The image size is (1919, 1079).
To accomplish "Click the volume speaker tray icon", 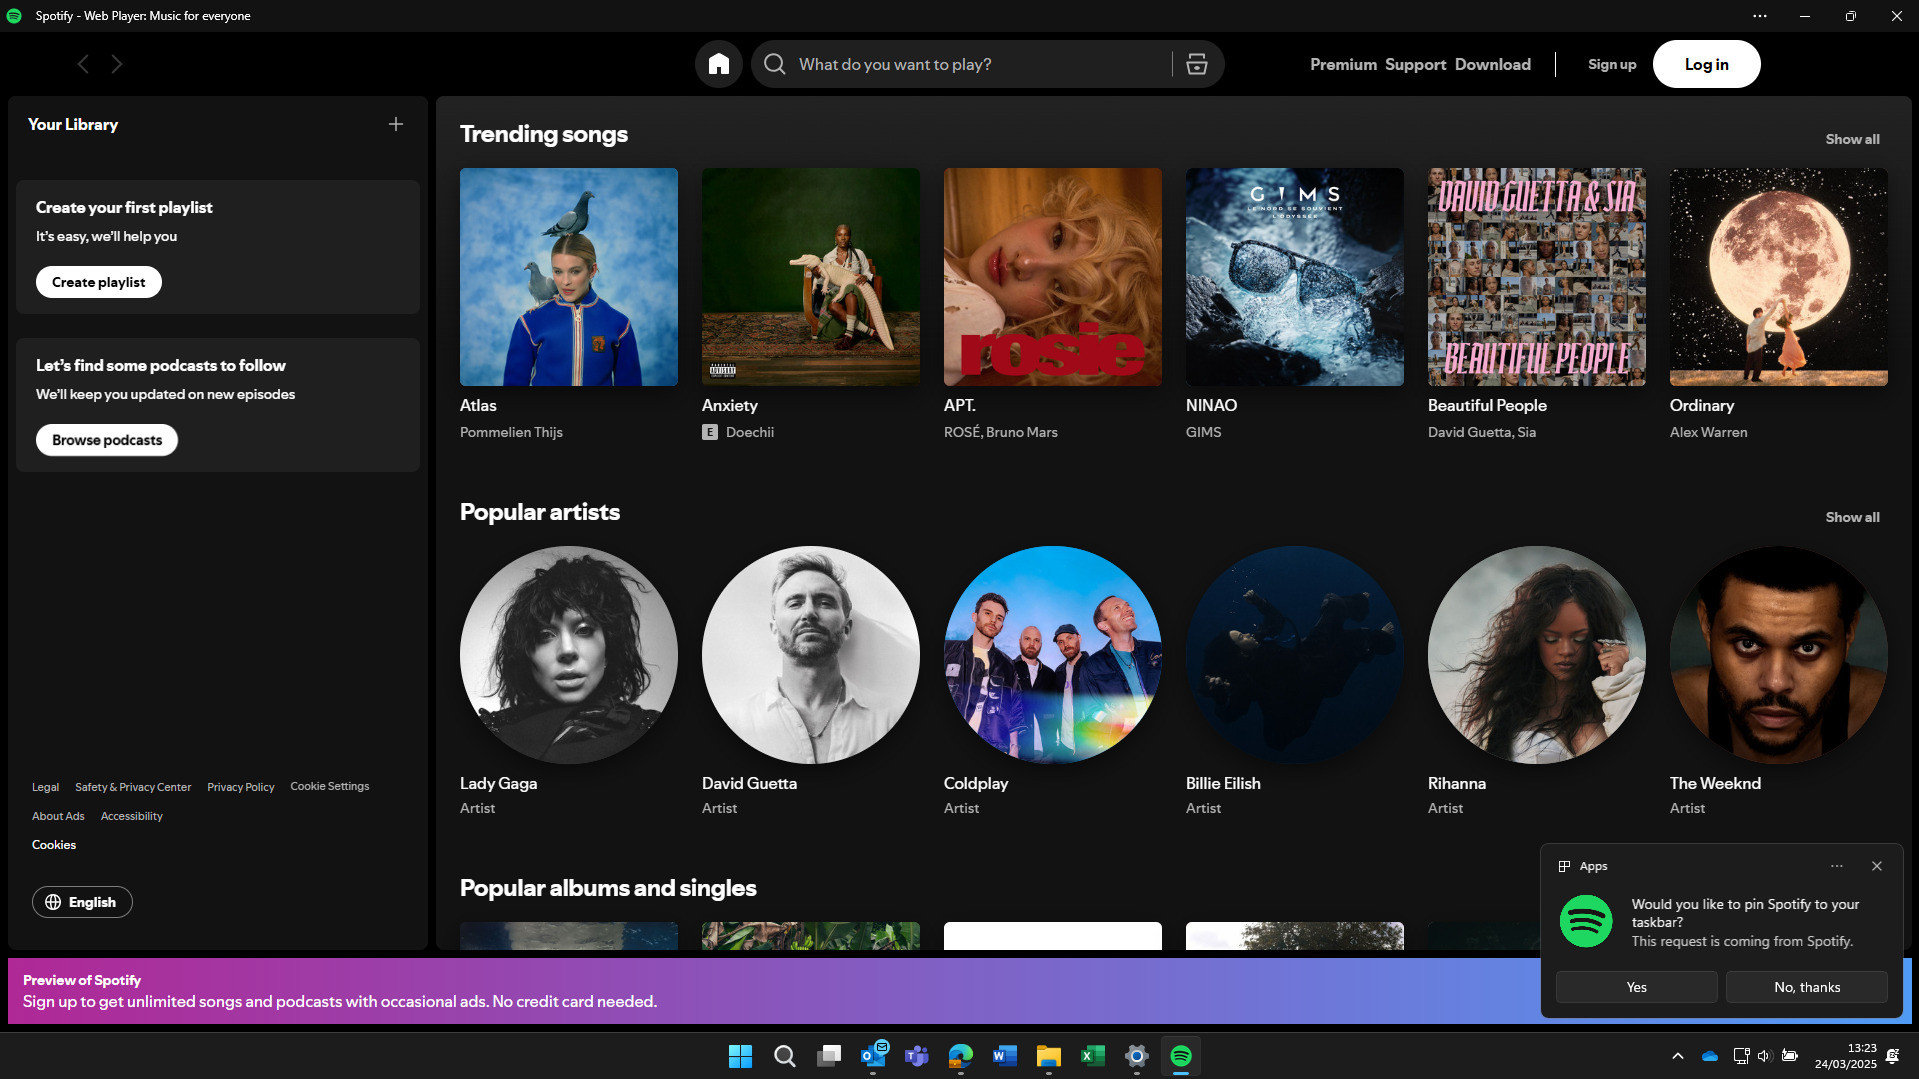I will pos(1764,1056).
